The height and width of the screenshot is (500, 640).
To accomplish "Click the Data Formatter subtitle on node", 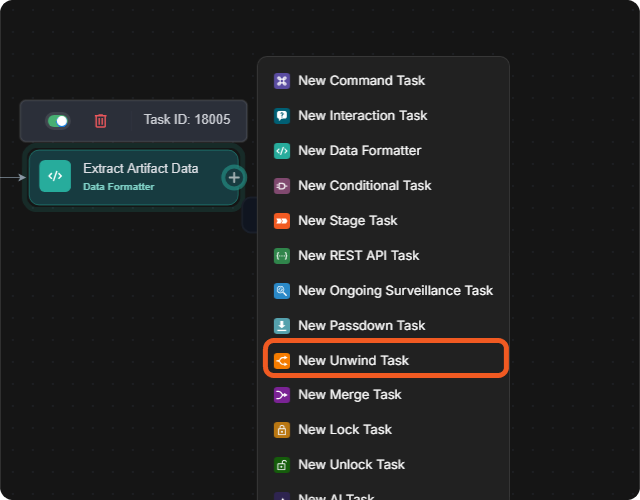I will click(119, 187).
